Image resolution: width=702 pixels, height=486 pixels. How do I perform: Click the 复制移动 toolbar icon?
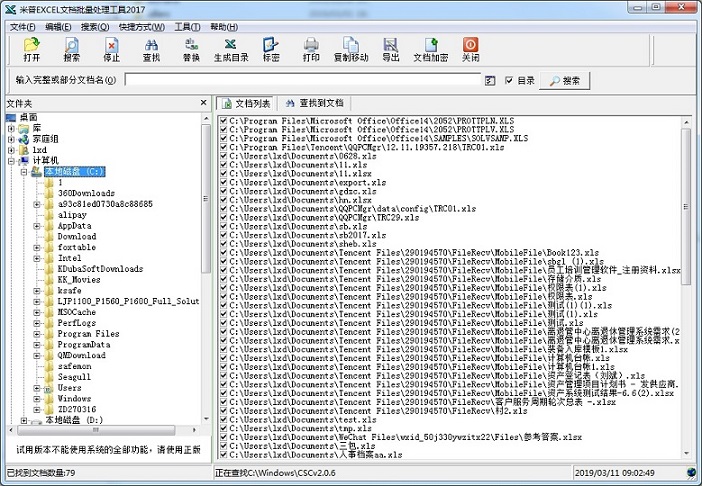point(351,49)
